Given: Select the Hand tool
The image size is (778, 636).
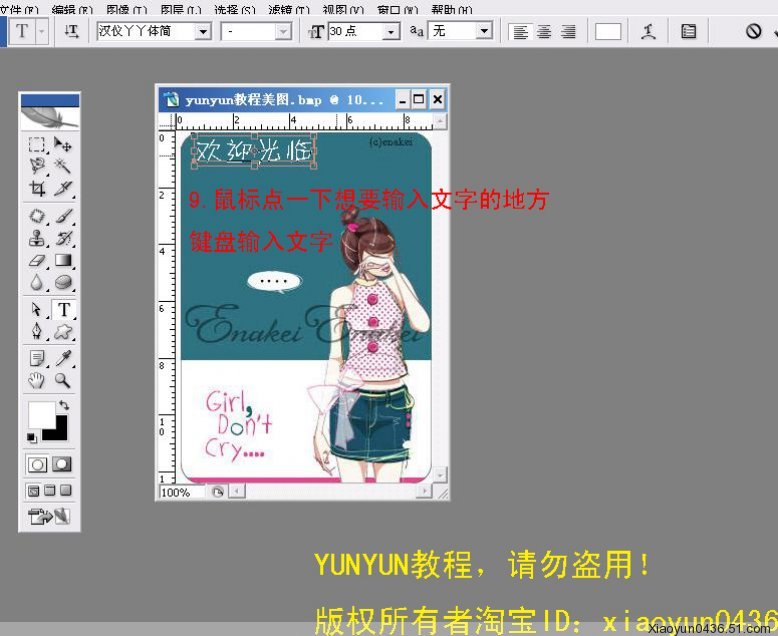Looking at the screenshot, I should pyautogui.click(x=37, y=381).
